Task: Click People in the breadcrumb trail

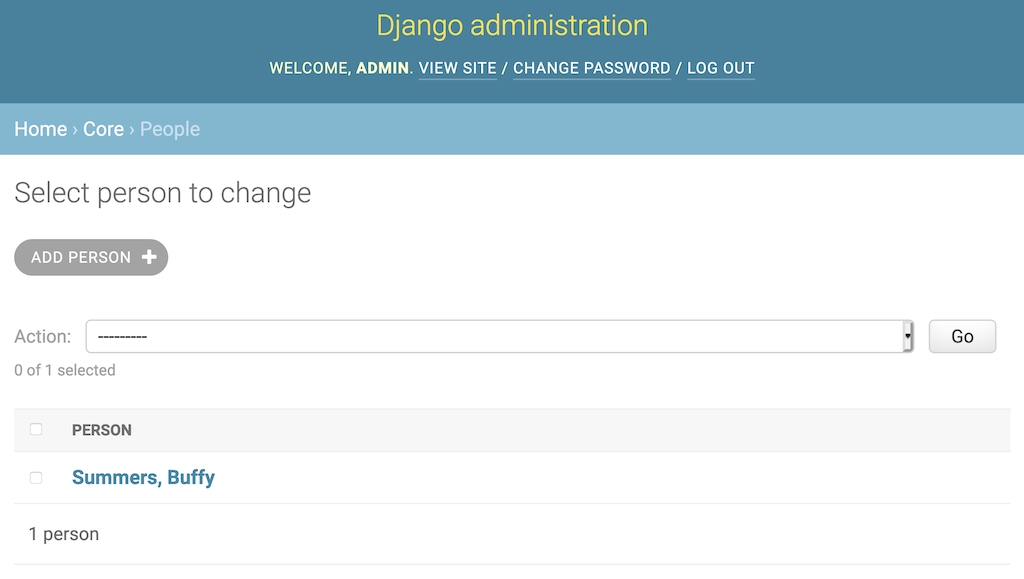Action: 170,129
